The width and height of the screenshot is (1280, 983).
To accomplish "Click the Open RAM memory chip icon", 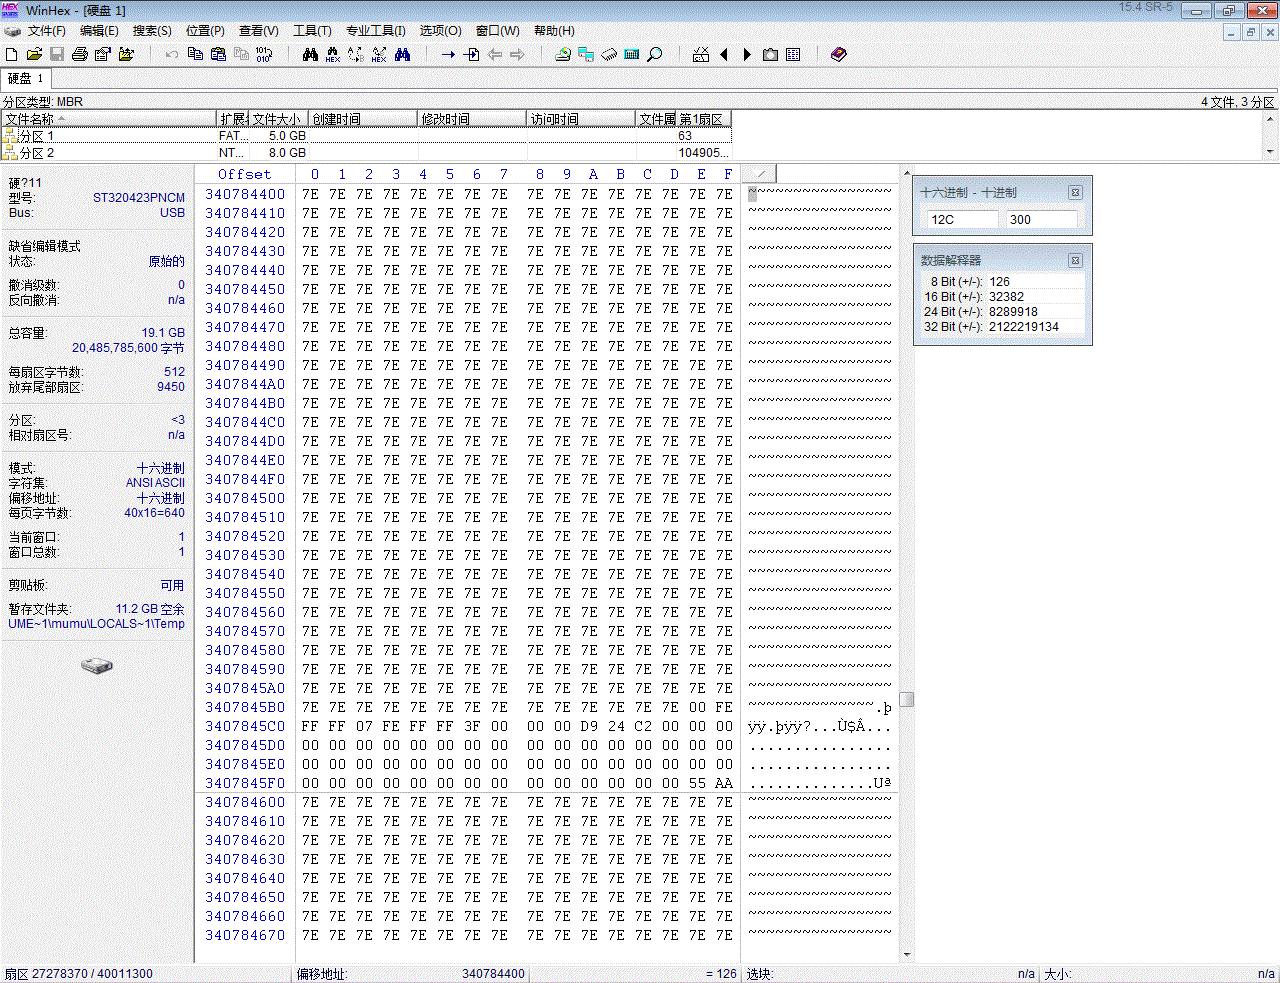I will (x=609, y=54).
